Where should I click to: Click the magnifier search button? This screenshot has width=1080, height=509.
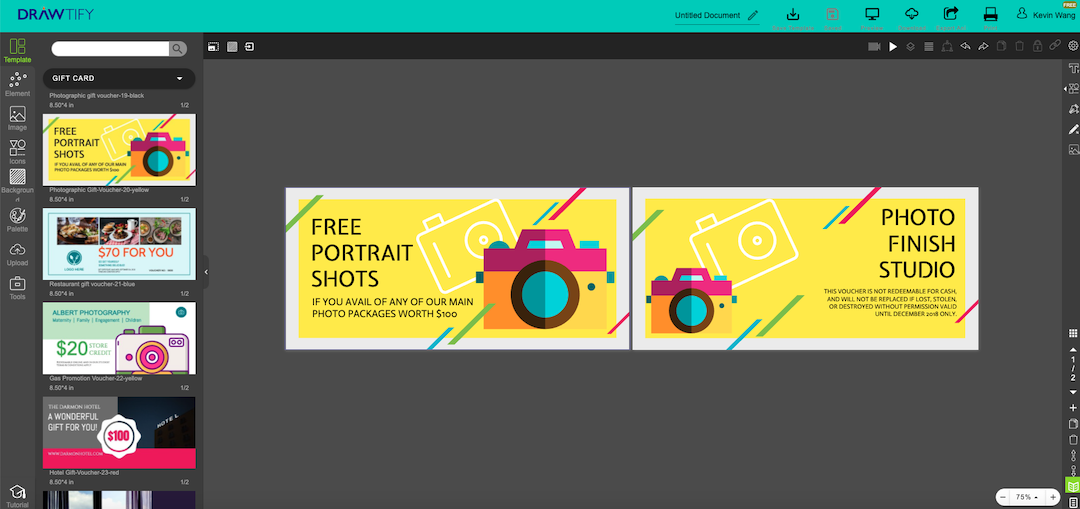tap(178, 48)
